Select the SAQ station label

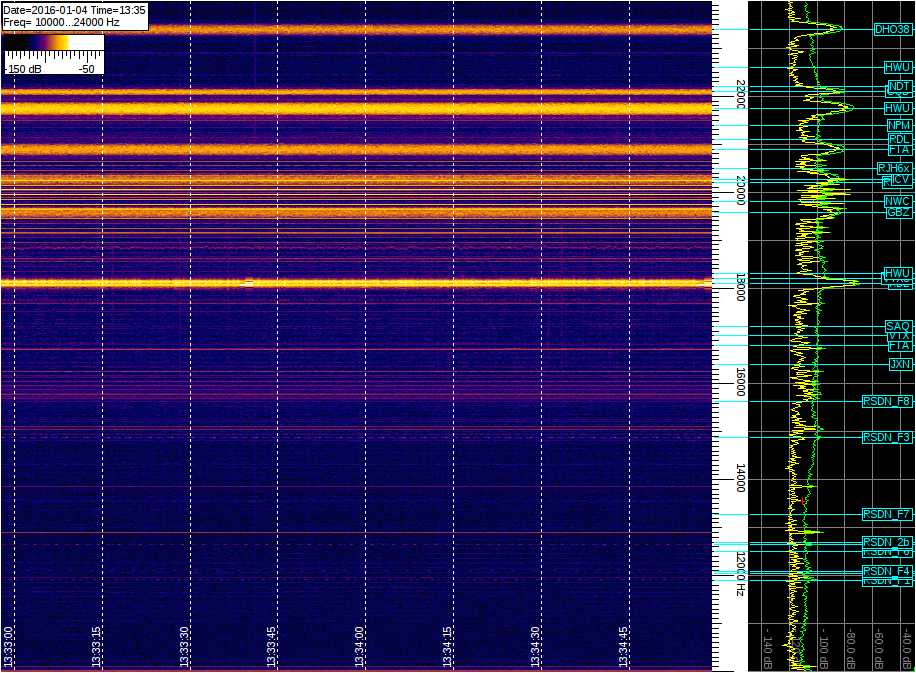[898, 326]
